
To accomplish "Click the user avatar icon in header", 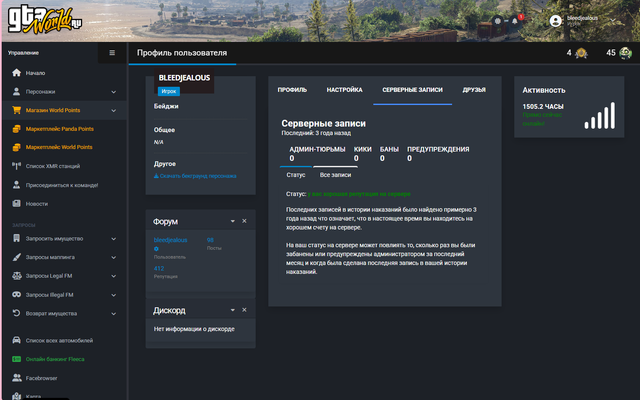I will 556,21.
